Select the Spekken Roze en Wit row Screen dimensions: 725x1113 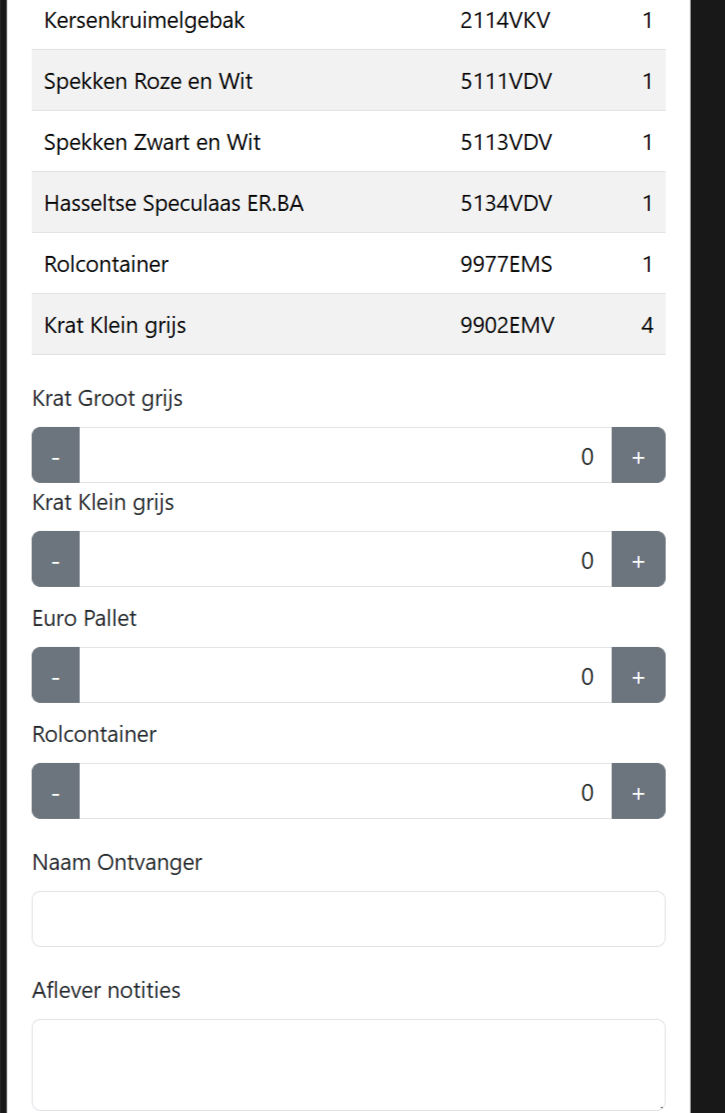[350, 81]
